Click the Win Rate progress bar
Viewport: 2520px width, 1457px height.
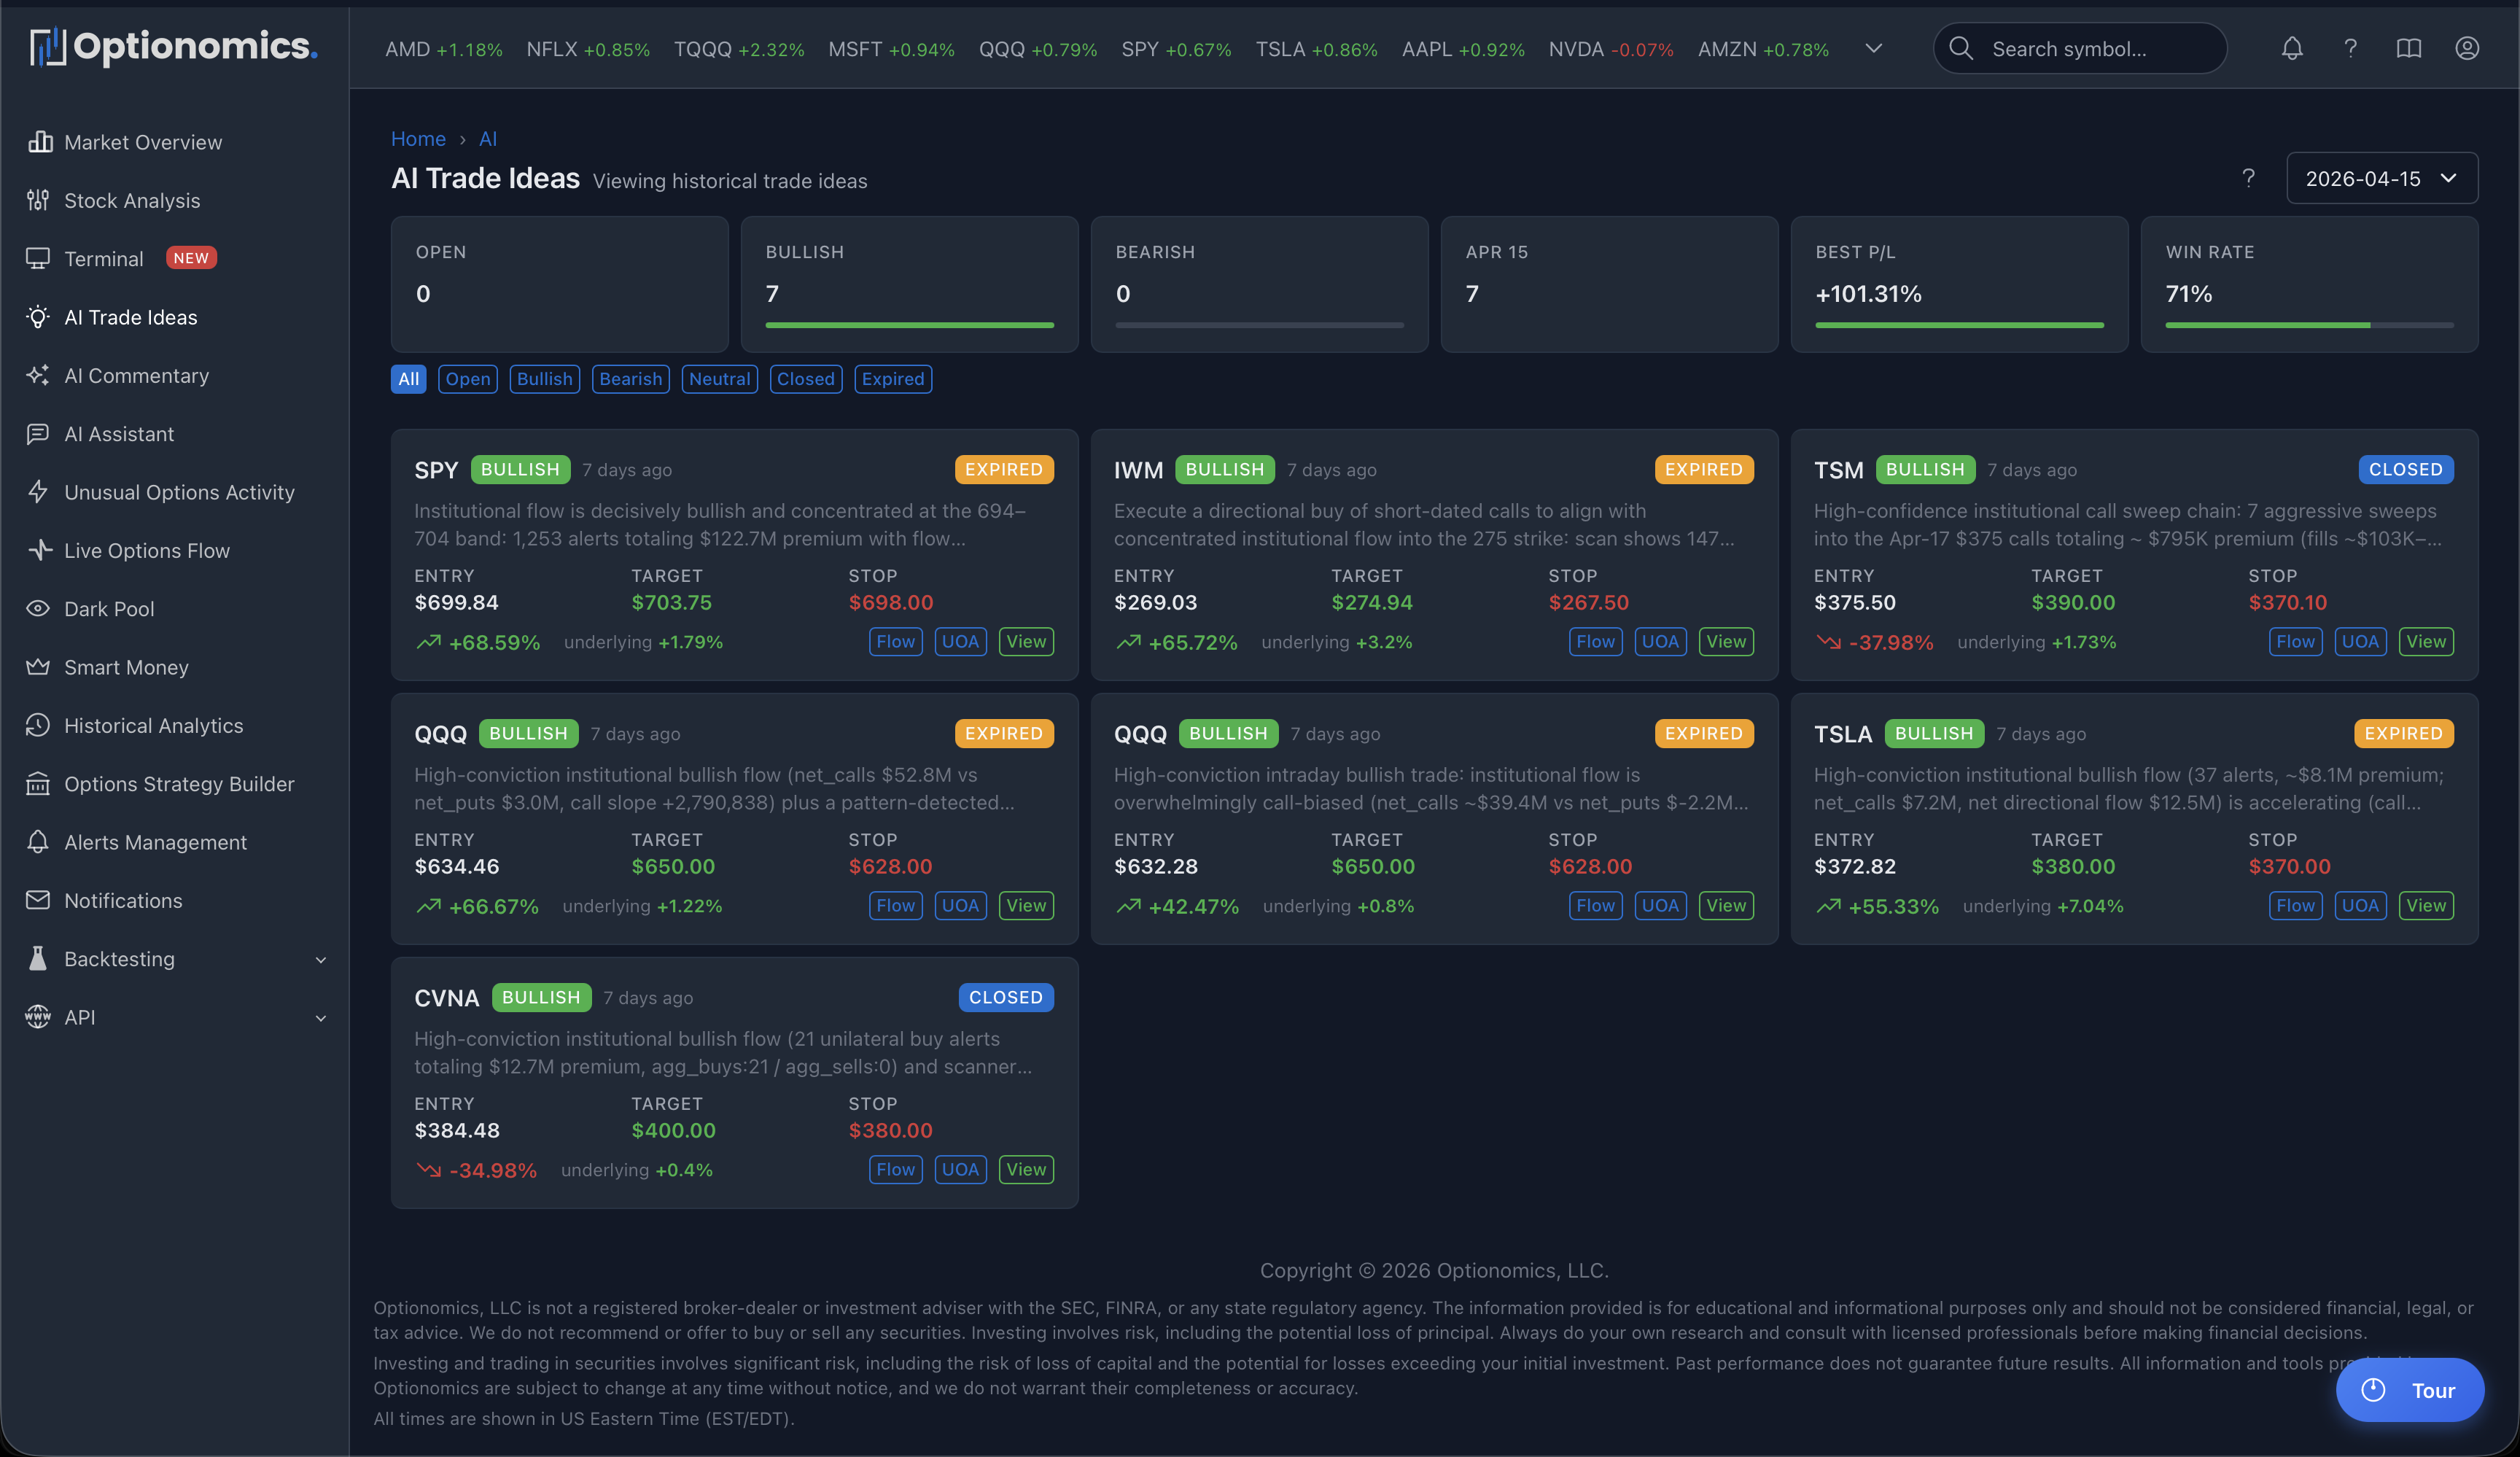[x=2309, y=325]
